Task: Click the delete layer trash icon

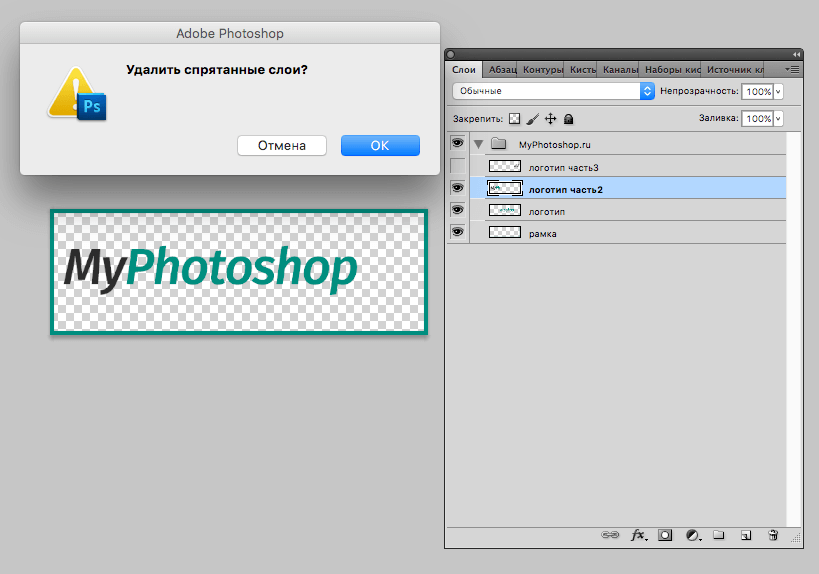Action: [772, 536]
